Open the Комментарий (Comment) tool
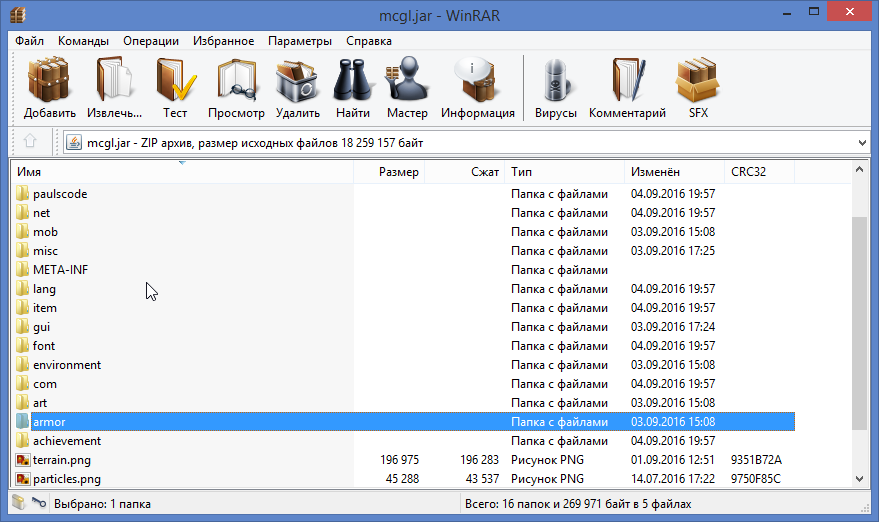The width and height of the screenshot is (879, 522). tap(627, 87)
